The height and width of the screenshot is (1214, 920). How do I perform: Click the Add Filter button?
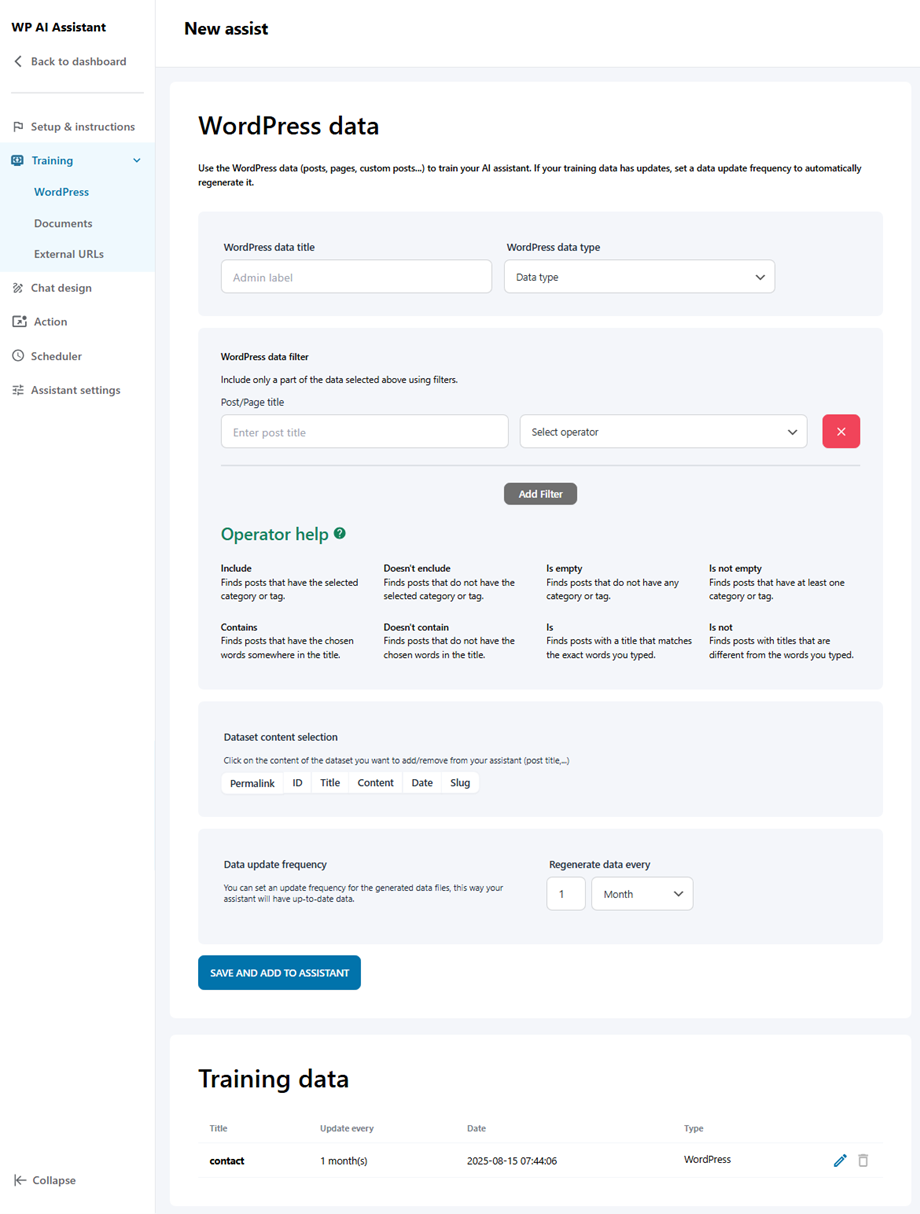pos(540,494)
